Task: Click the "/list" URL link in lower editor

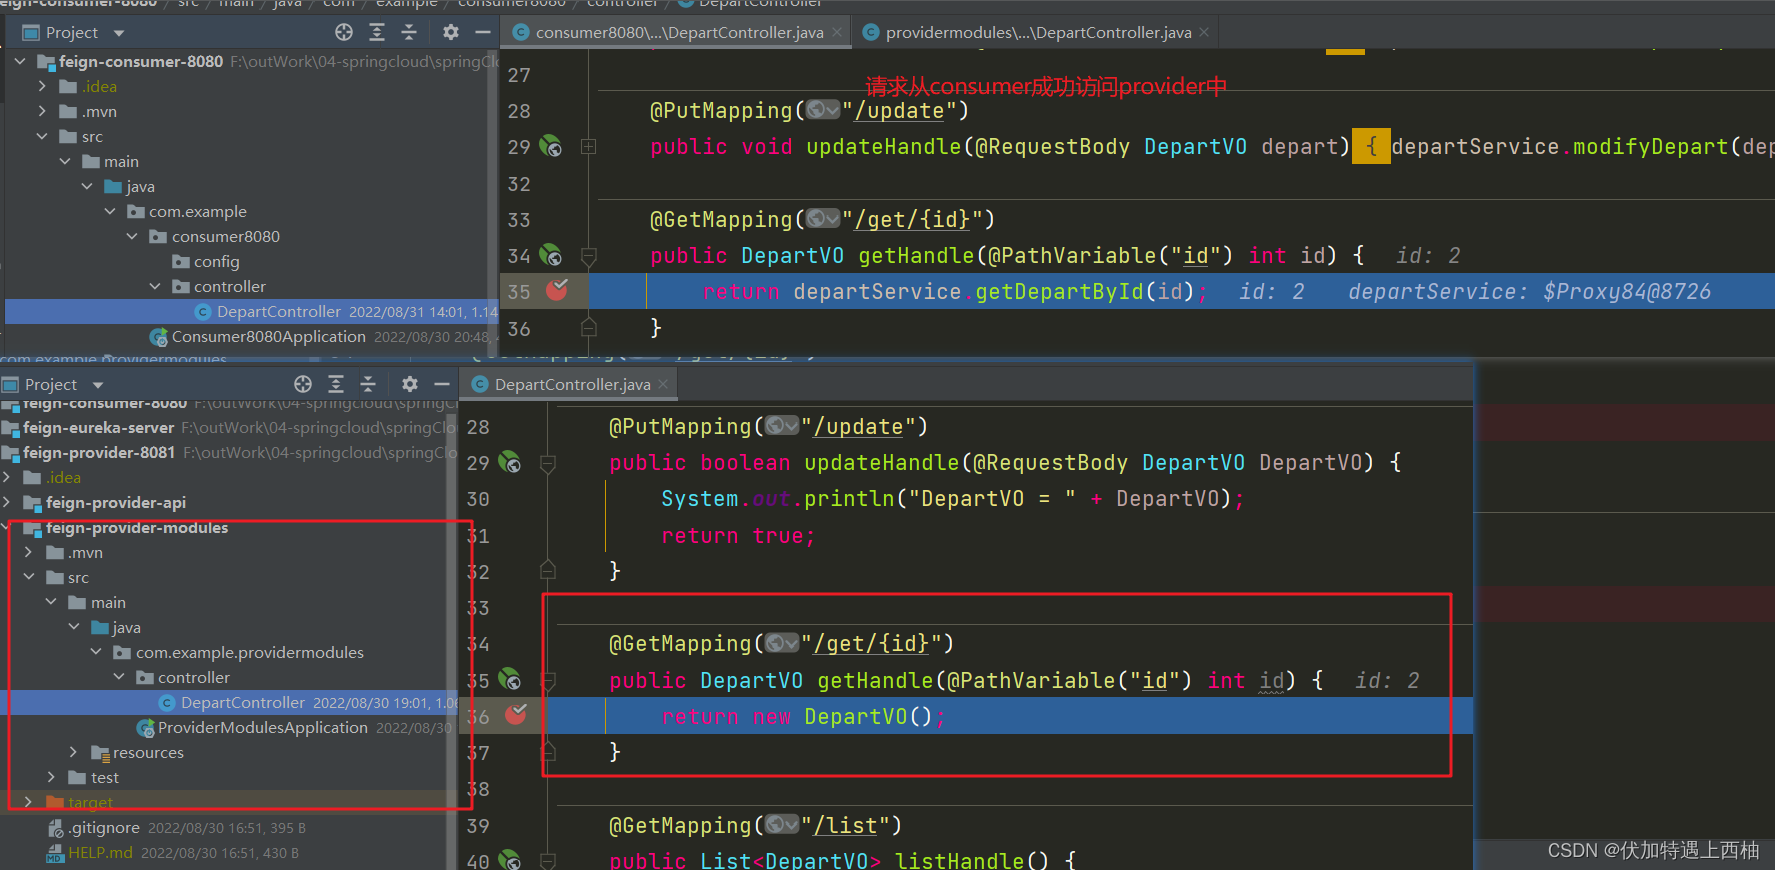Action: pos(845,825)
